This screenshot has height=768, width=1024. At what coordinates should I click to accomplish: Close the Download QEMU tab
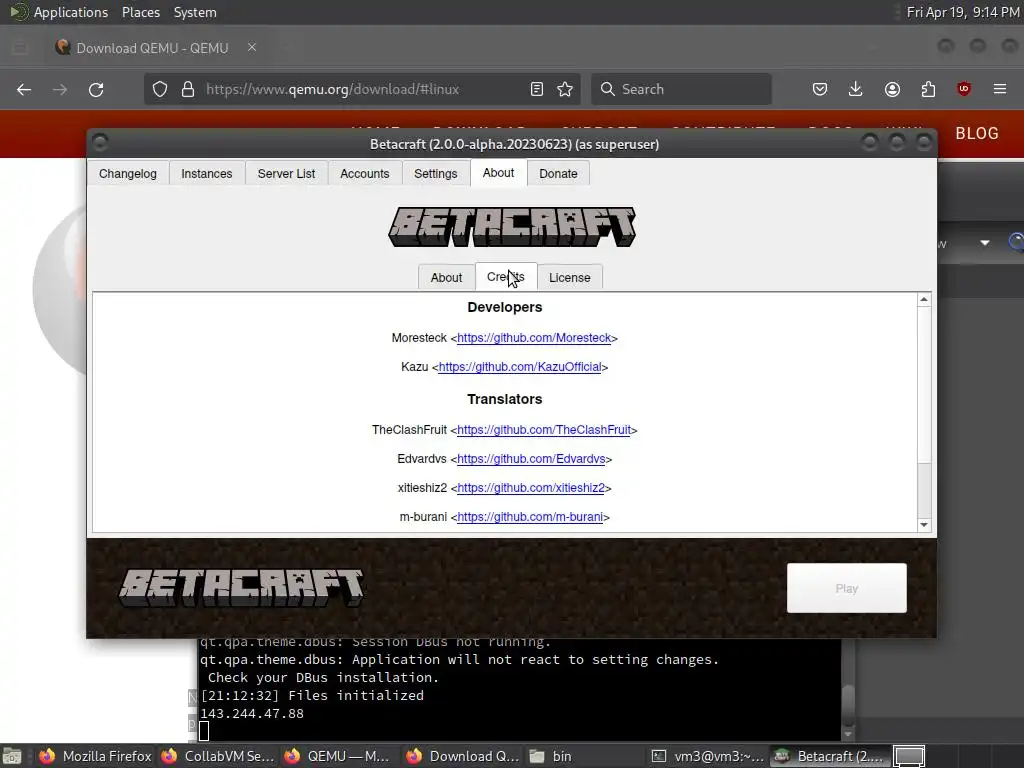click(252, 48)
